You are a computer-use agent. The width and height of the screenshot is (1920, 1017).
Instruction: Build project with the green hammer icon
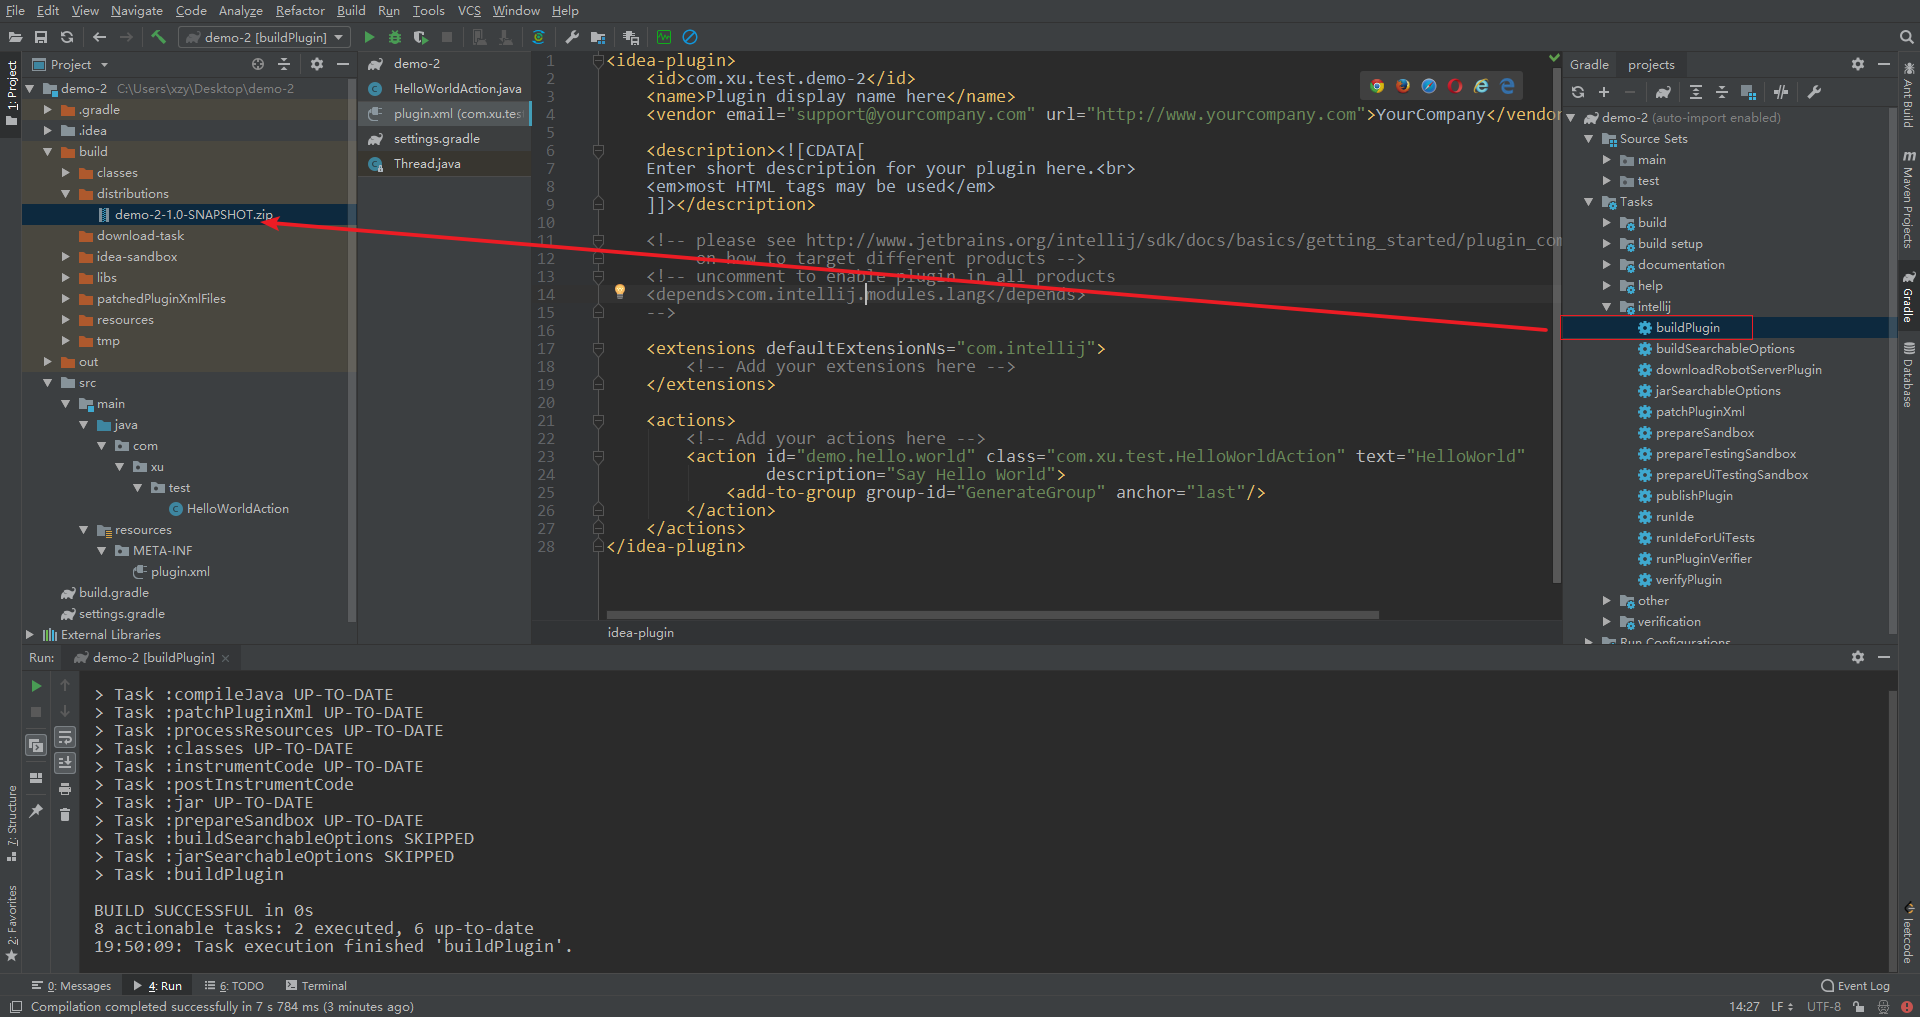(x=158, y=37)
